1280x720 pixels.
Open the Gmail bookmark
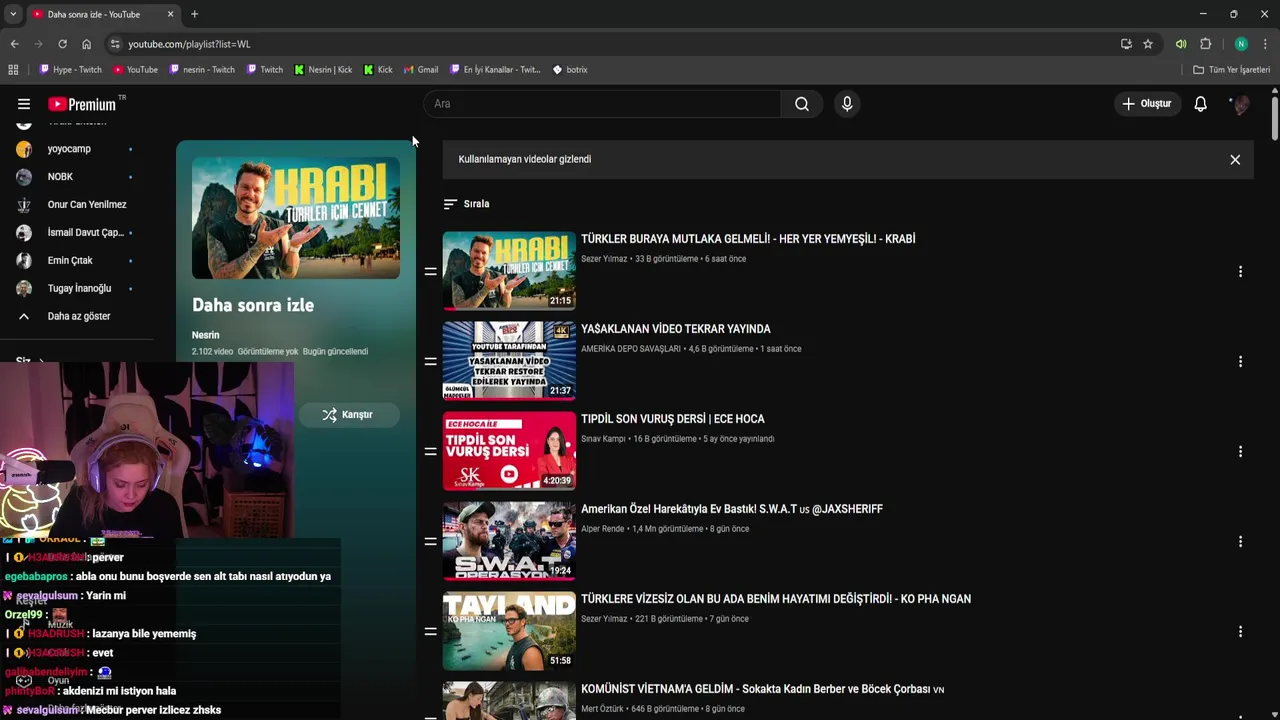tap(421, 70)
